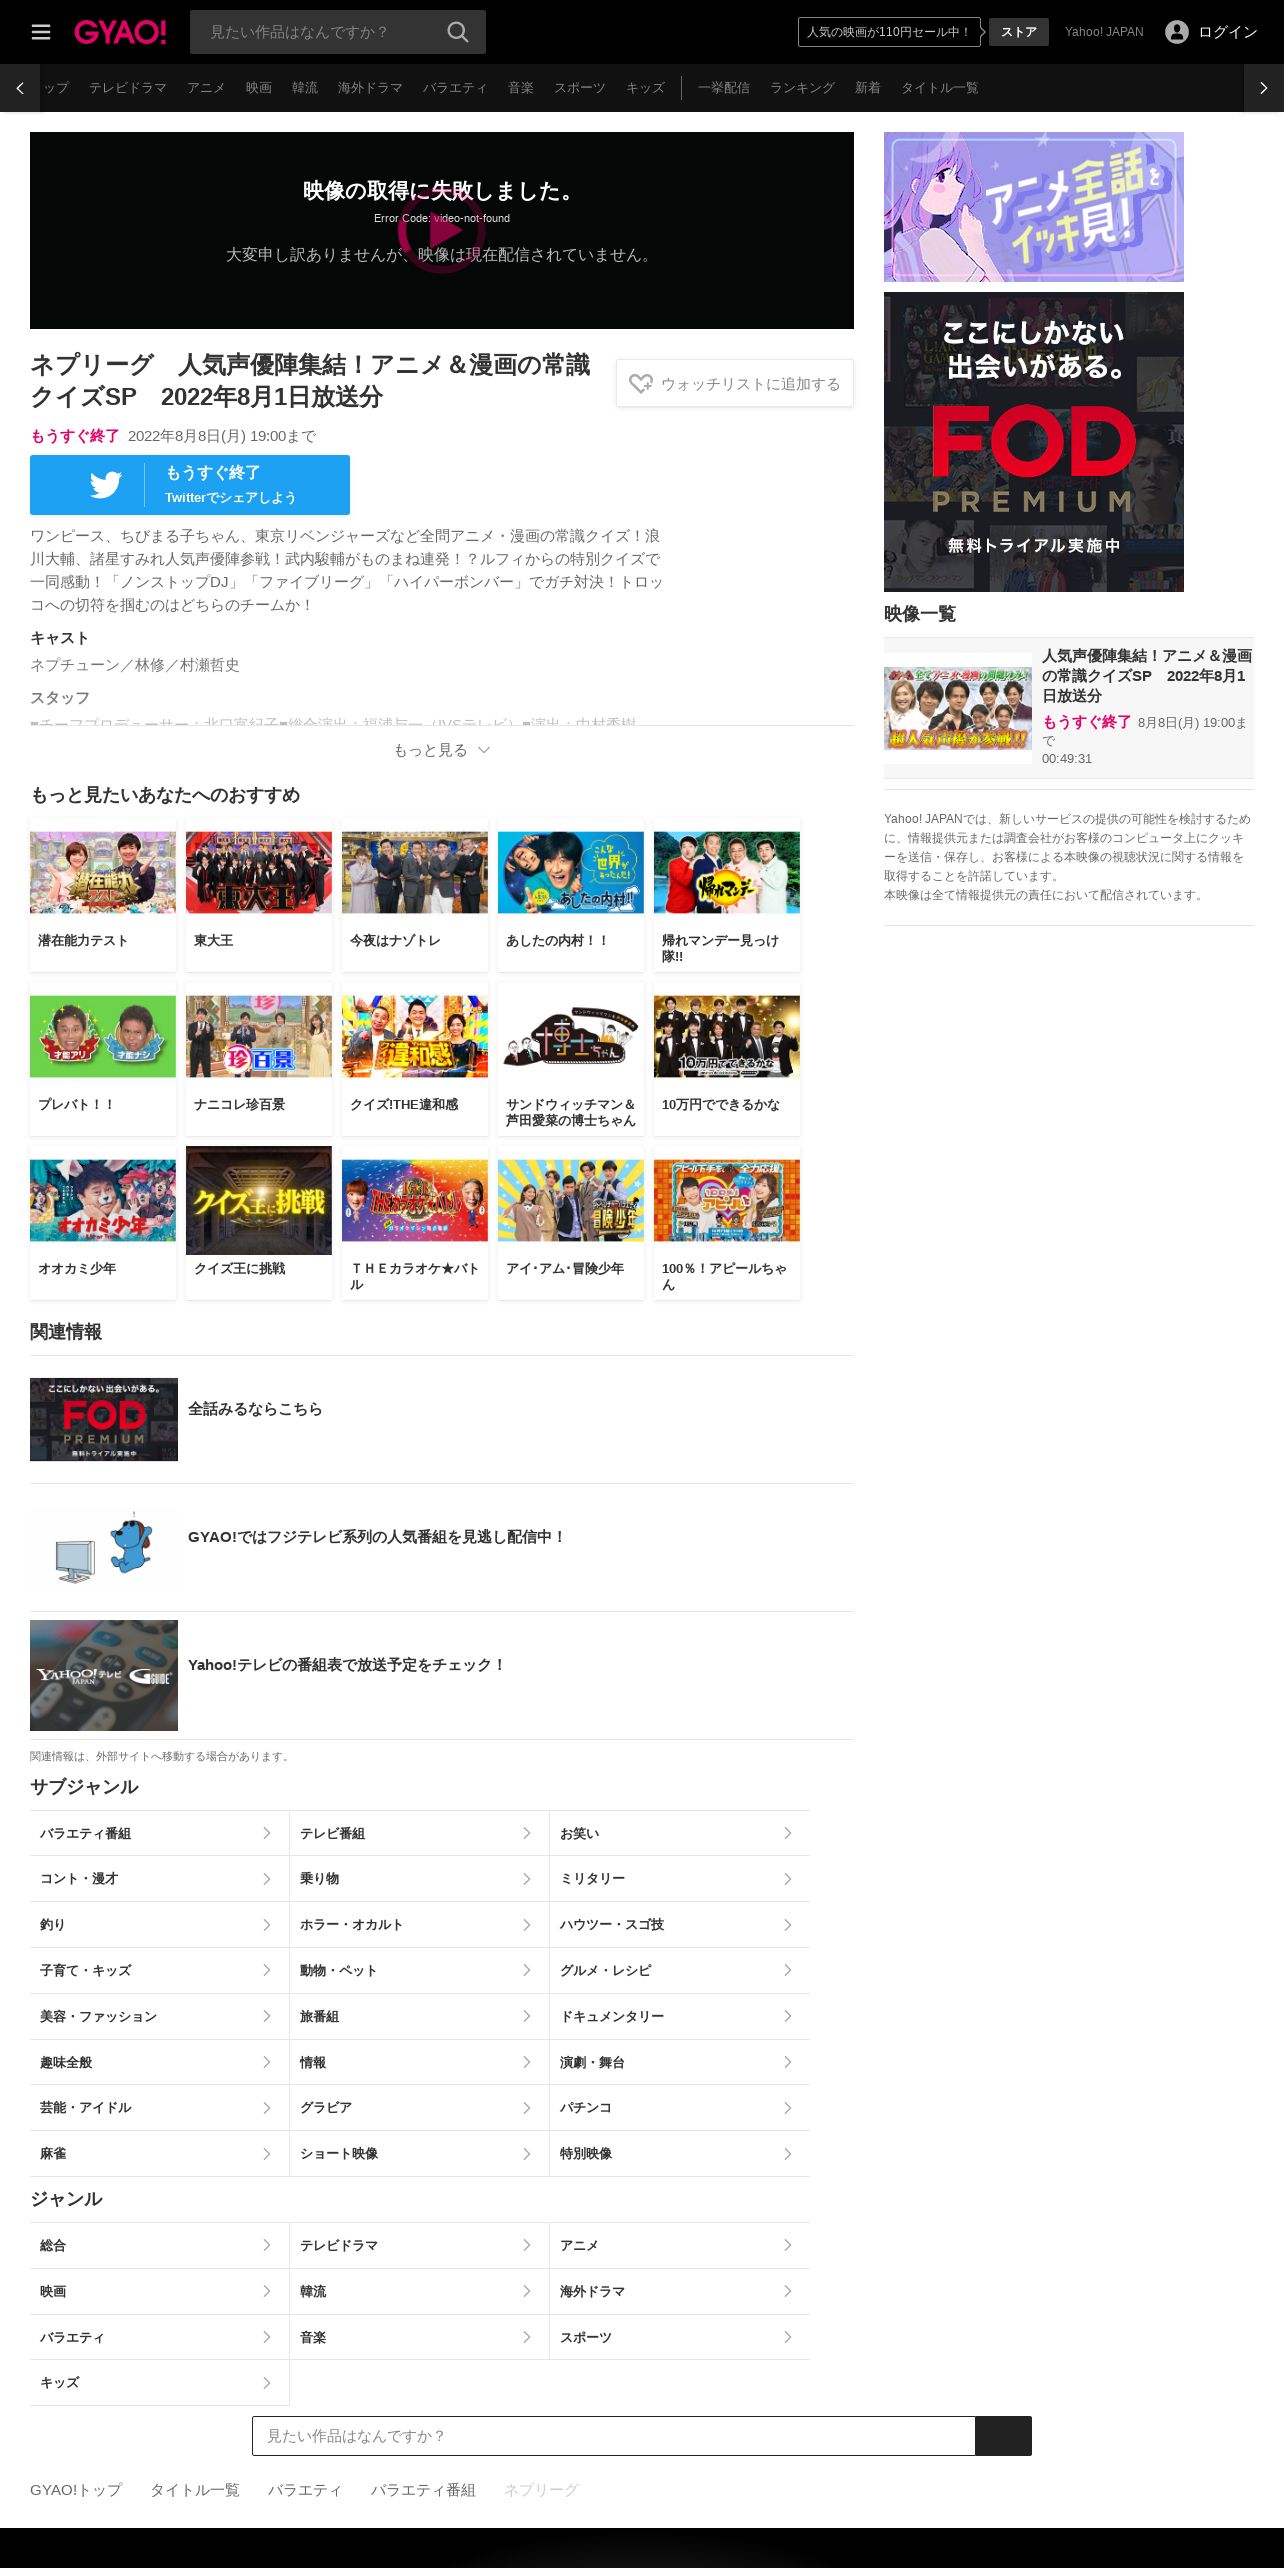Open the クイズ!THE違和感 thumbnail
This screenshot has height=2568, width=1284.
(415, 1037)
